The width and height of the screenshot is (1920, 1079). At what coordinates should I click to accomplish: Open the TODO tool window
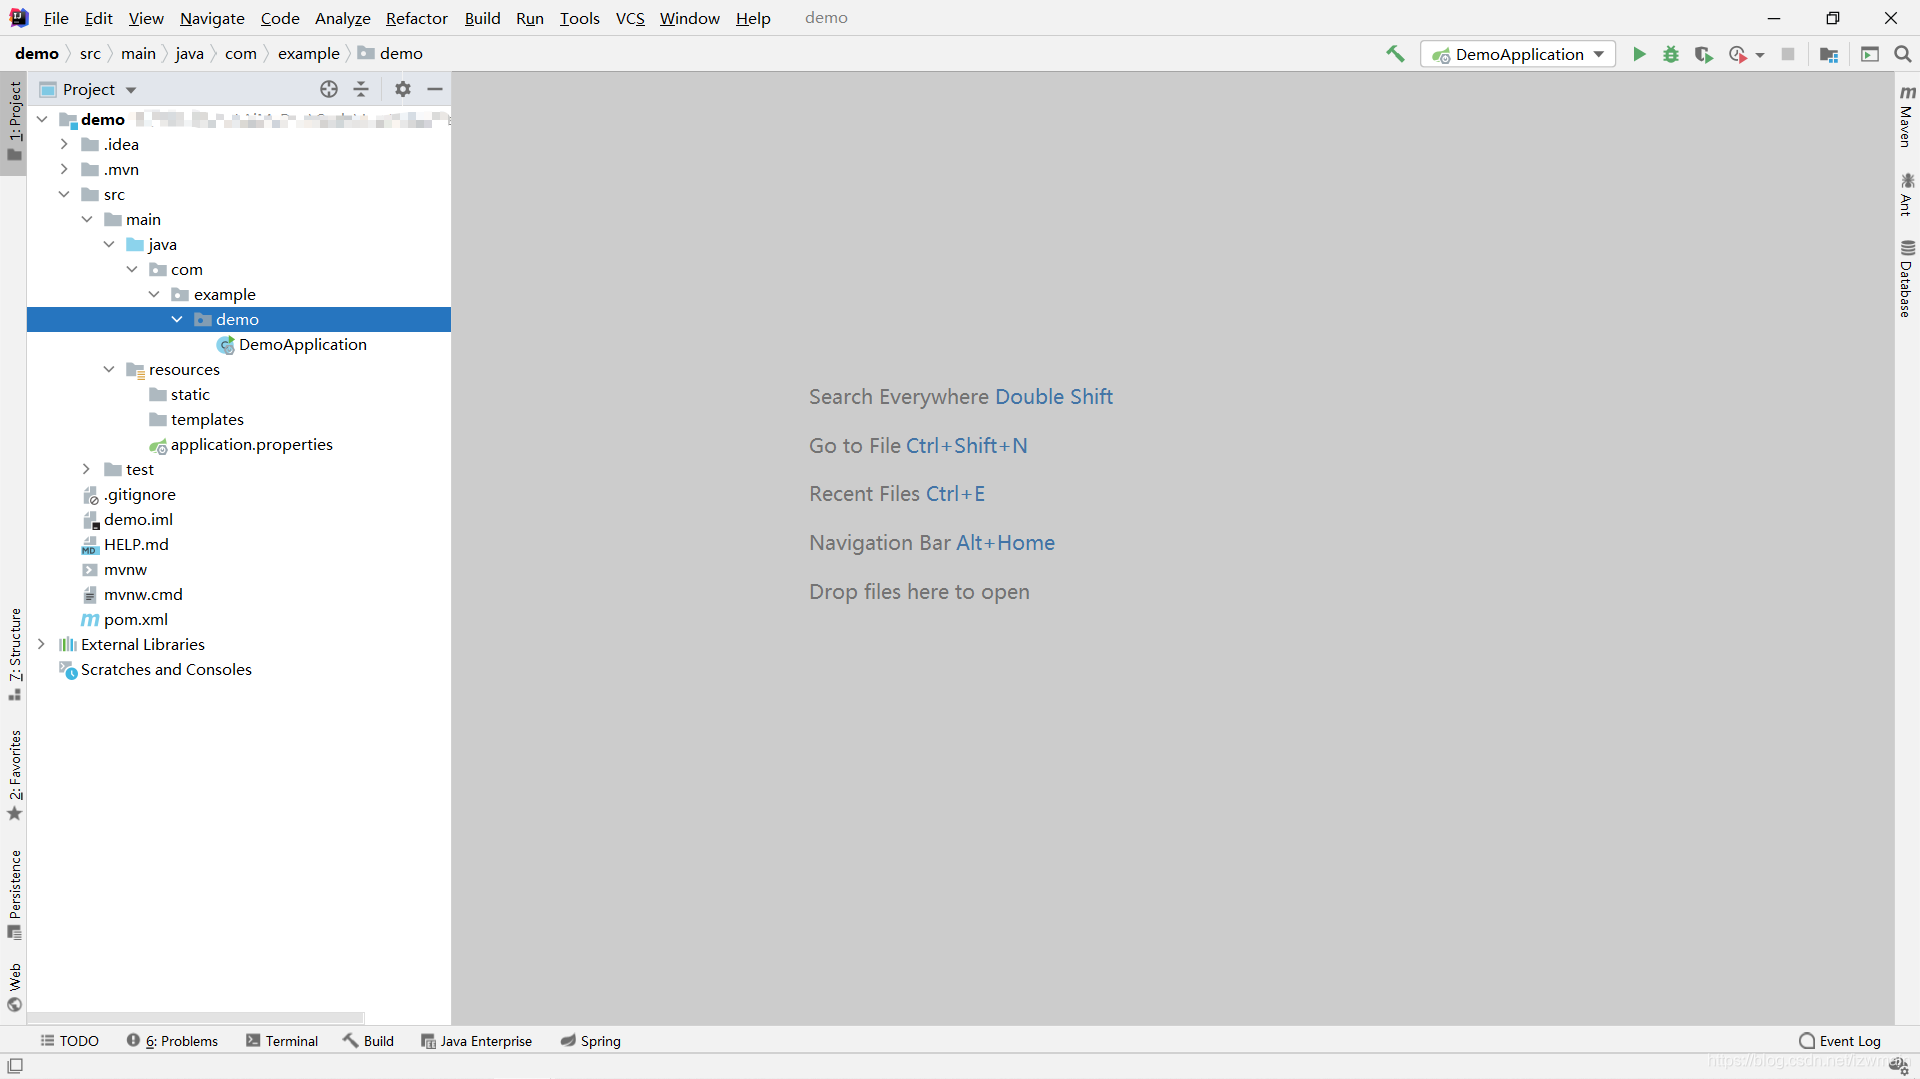(69, 1041)
